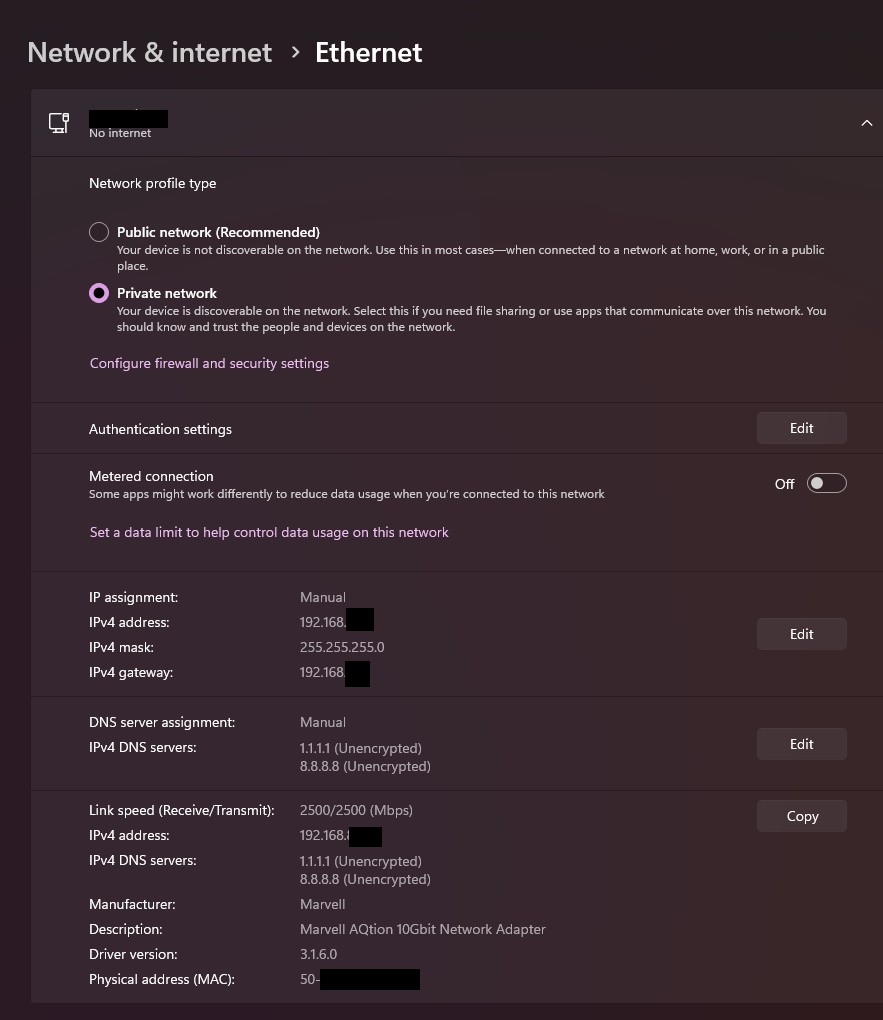Open the Set a data limit link
This screenshot has height=1020, width=883.
coord(269,532)
